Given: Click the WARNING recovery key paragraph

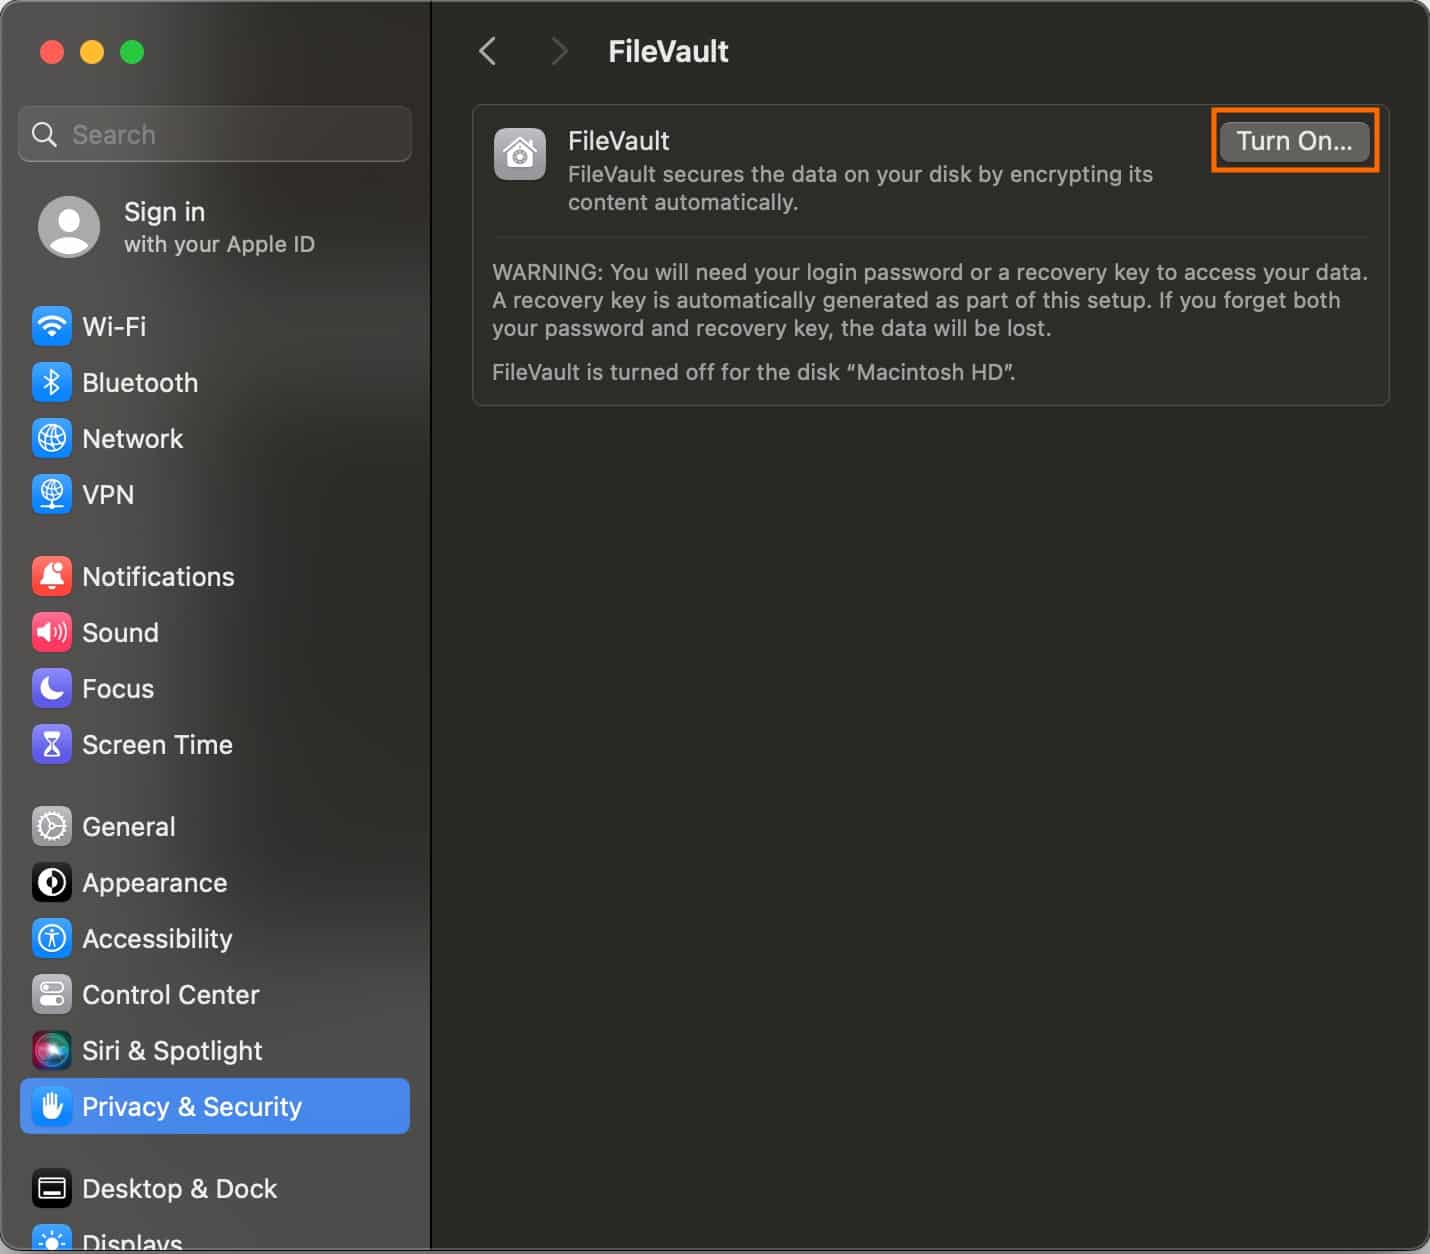Looking at the screenshot, I should coord(930,300).
